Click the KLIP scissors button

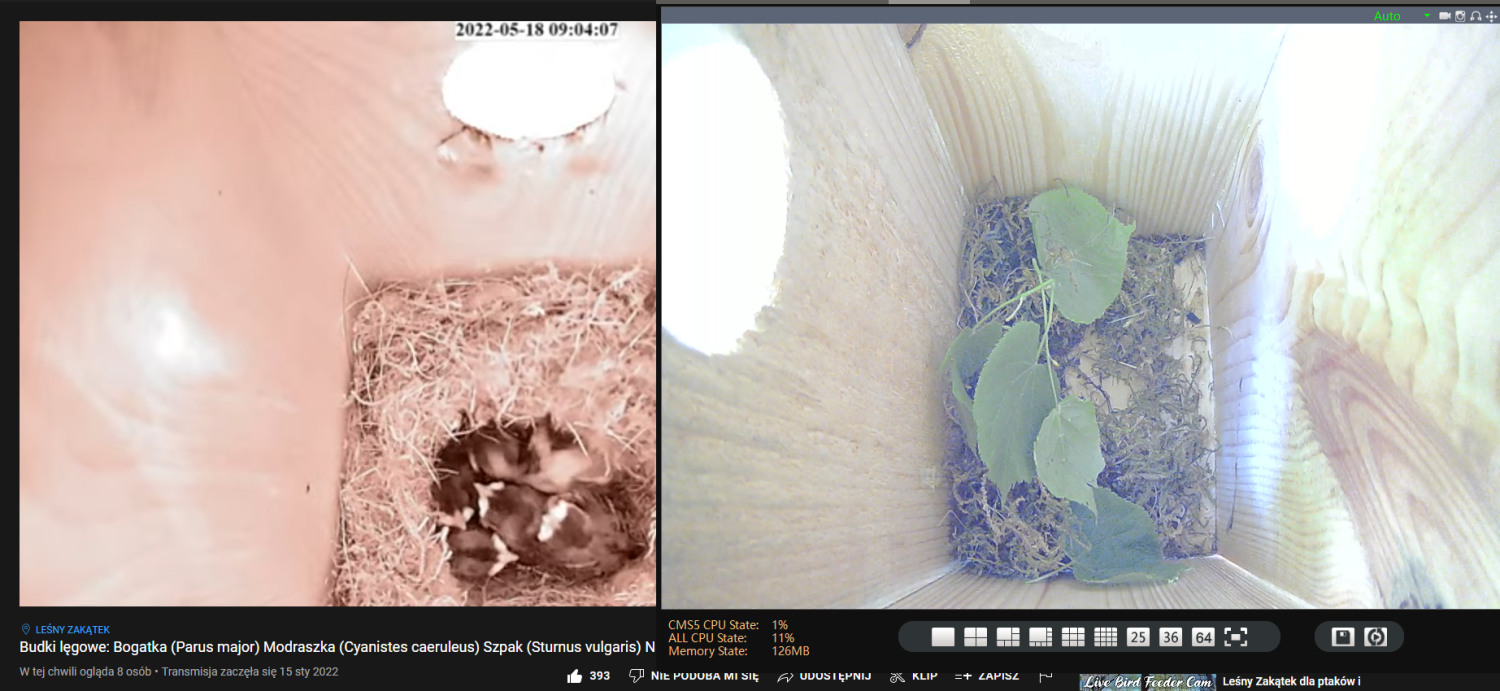(x=913, y=676)
